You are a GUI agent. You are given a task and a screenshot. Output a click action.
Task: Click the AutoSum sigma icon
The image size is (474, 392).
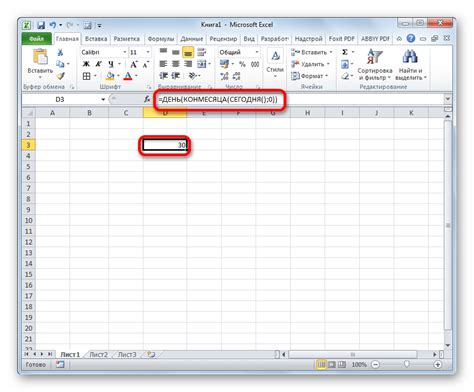345,52
